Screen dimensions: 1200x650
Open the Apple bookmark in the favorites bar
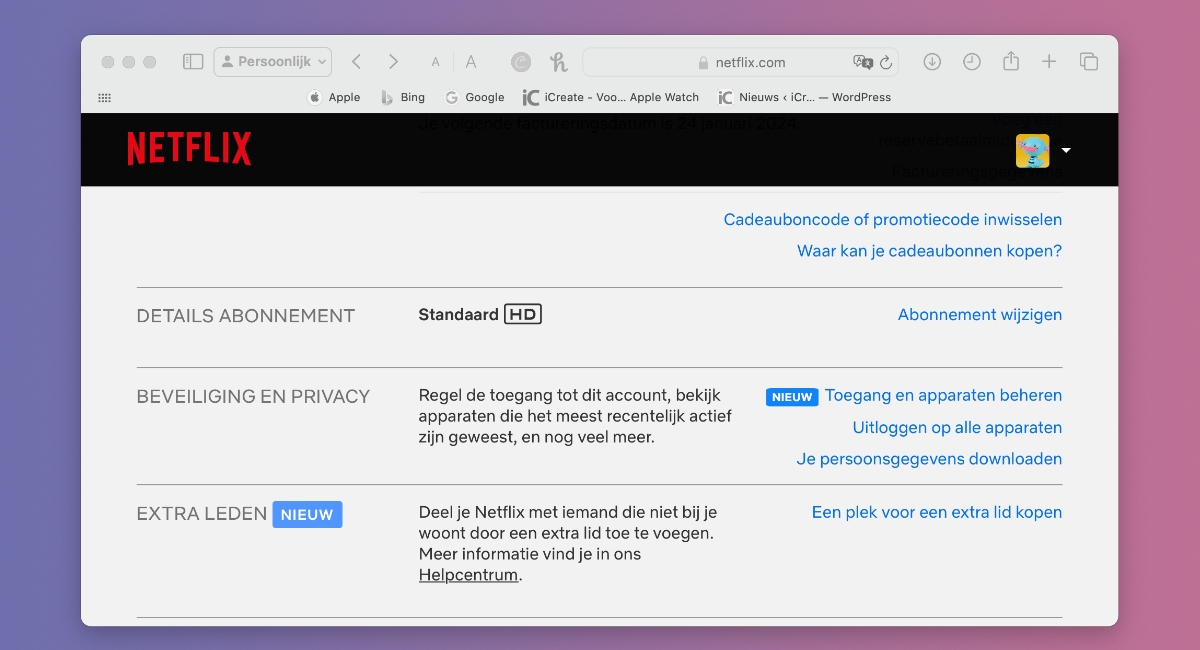[x=334, y=97]
